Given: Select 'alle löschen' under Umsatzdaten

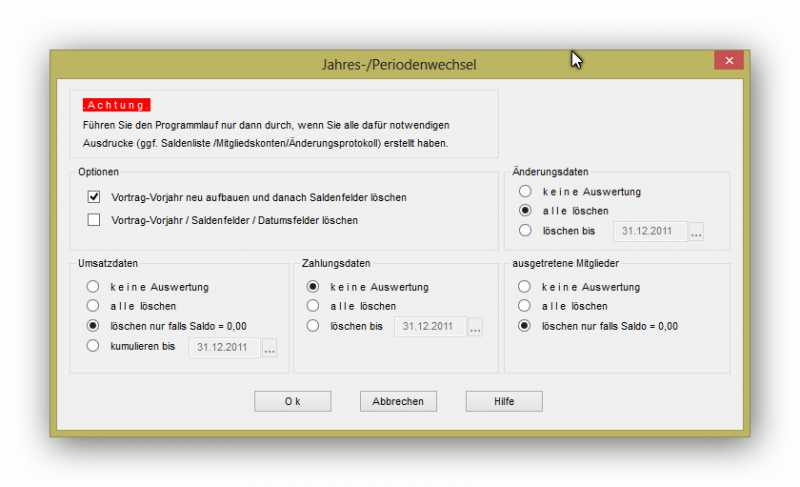Looking at the screenshot, I should click(x=93, y=306).
